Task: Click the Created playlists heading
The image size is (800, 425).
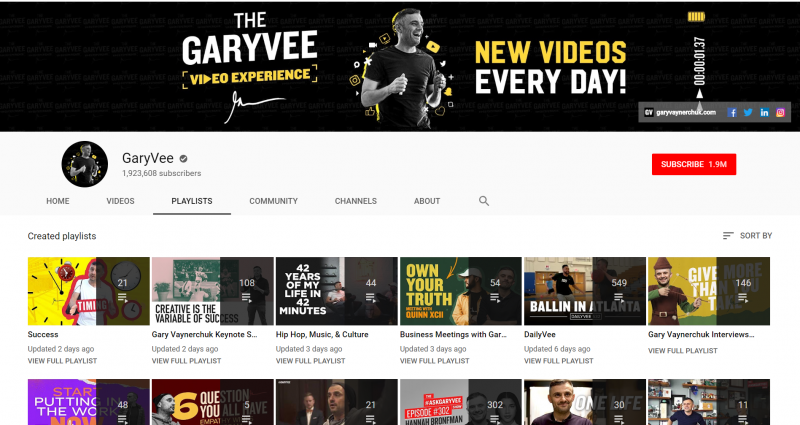Action: (62, 236)
